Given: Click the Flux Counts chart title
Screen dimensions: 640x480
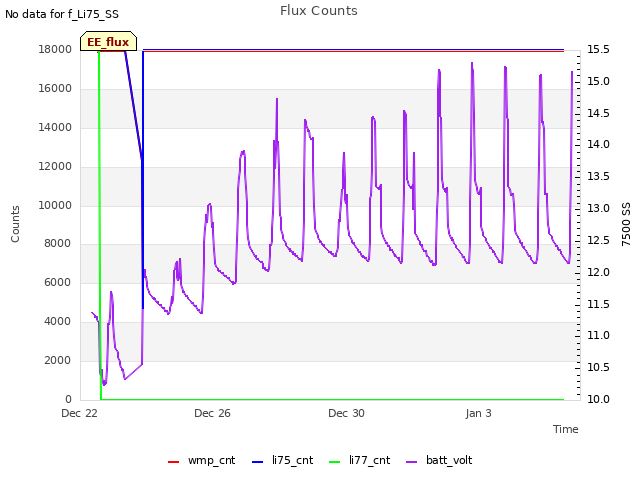Looking at the screenshot, I should point(319,11).
